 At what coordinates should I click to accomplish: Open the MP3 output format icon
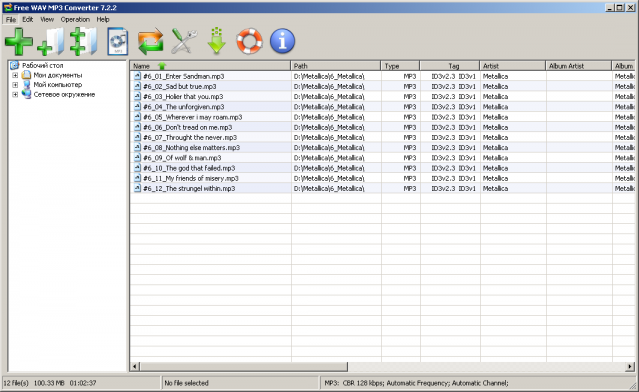point(118,41)
